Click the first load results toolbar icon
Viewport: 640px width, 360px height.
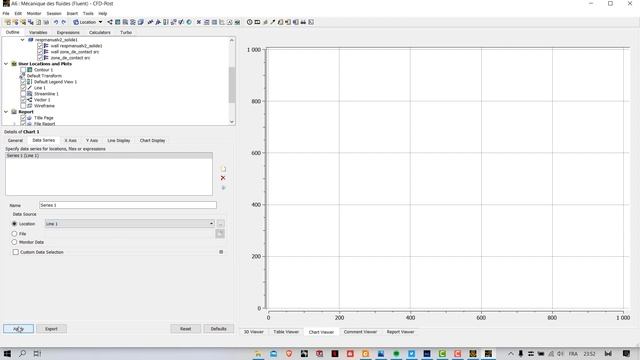[8, 22]
